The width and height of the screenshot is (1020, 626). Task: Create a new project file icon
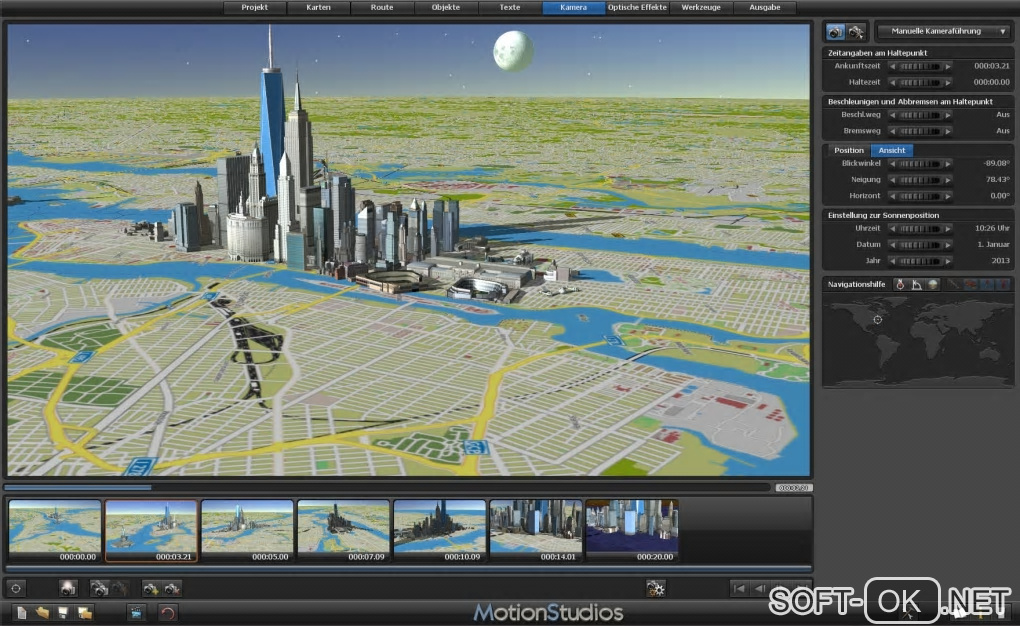coord(21,612)
